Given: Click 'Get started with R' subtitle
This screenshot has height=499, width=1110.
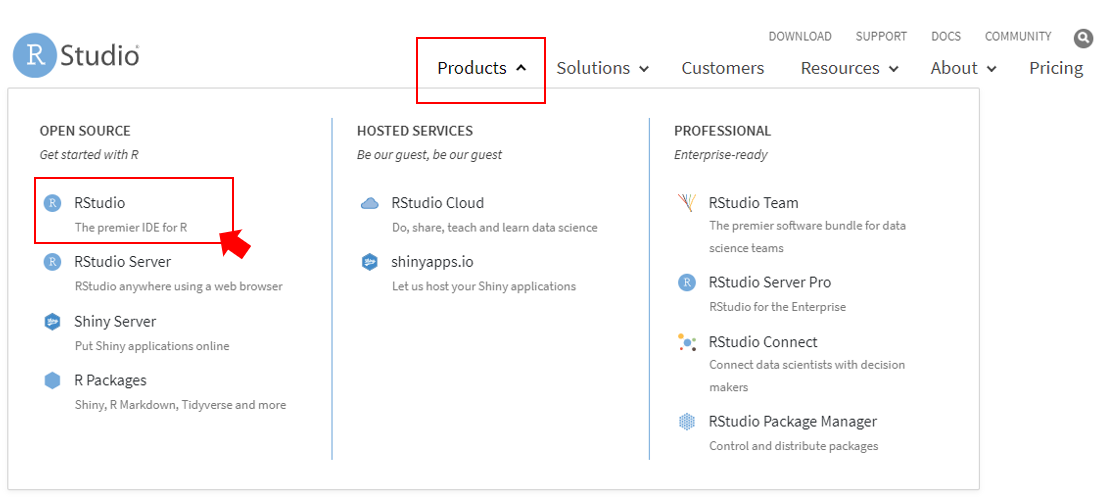Looking at the screenshot, I should click(89, 154).
